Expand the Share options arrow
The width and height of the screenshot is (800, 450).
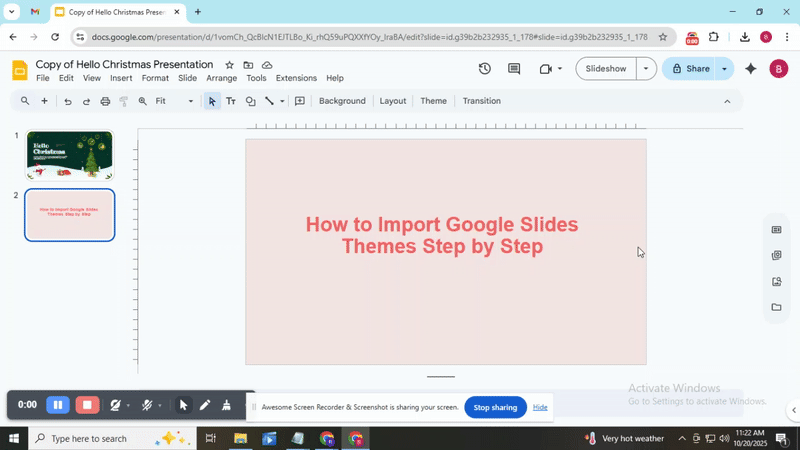[x=724, y=69]
